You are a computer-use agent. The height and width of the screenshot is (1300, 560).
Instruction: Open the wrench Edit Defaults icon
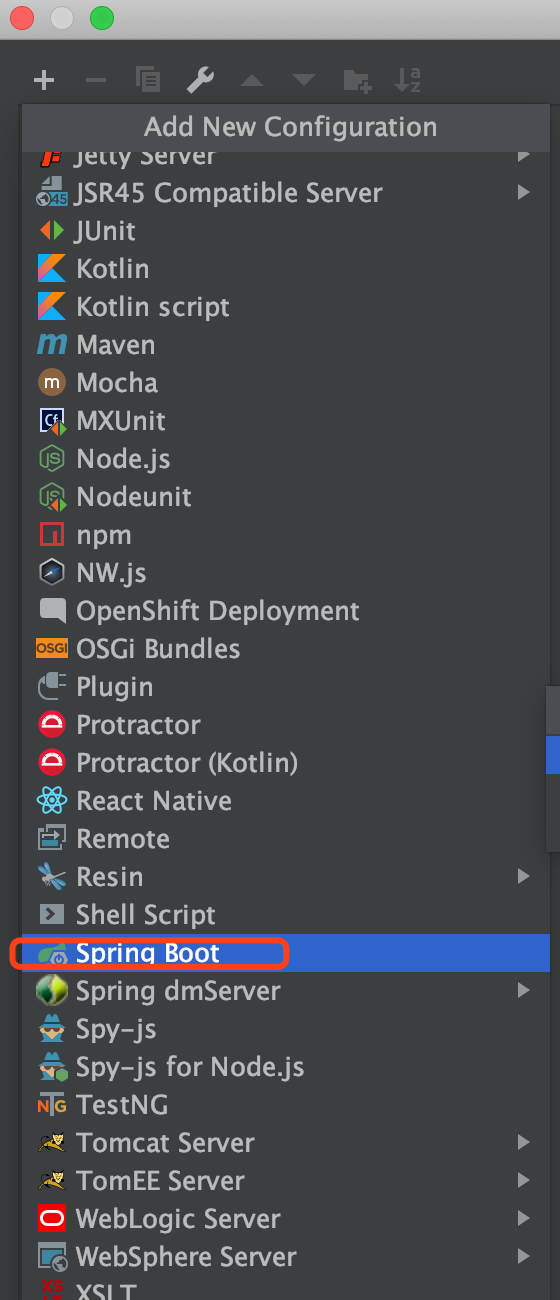200,81
